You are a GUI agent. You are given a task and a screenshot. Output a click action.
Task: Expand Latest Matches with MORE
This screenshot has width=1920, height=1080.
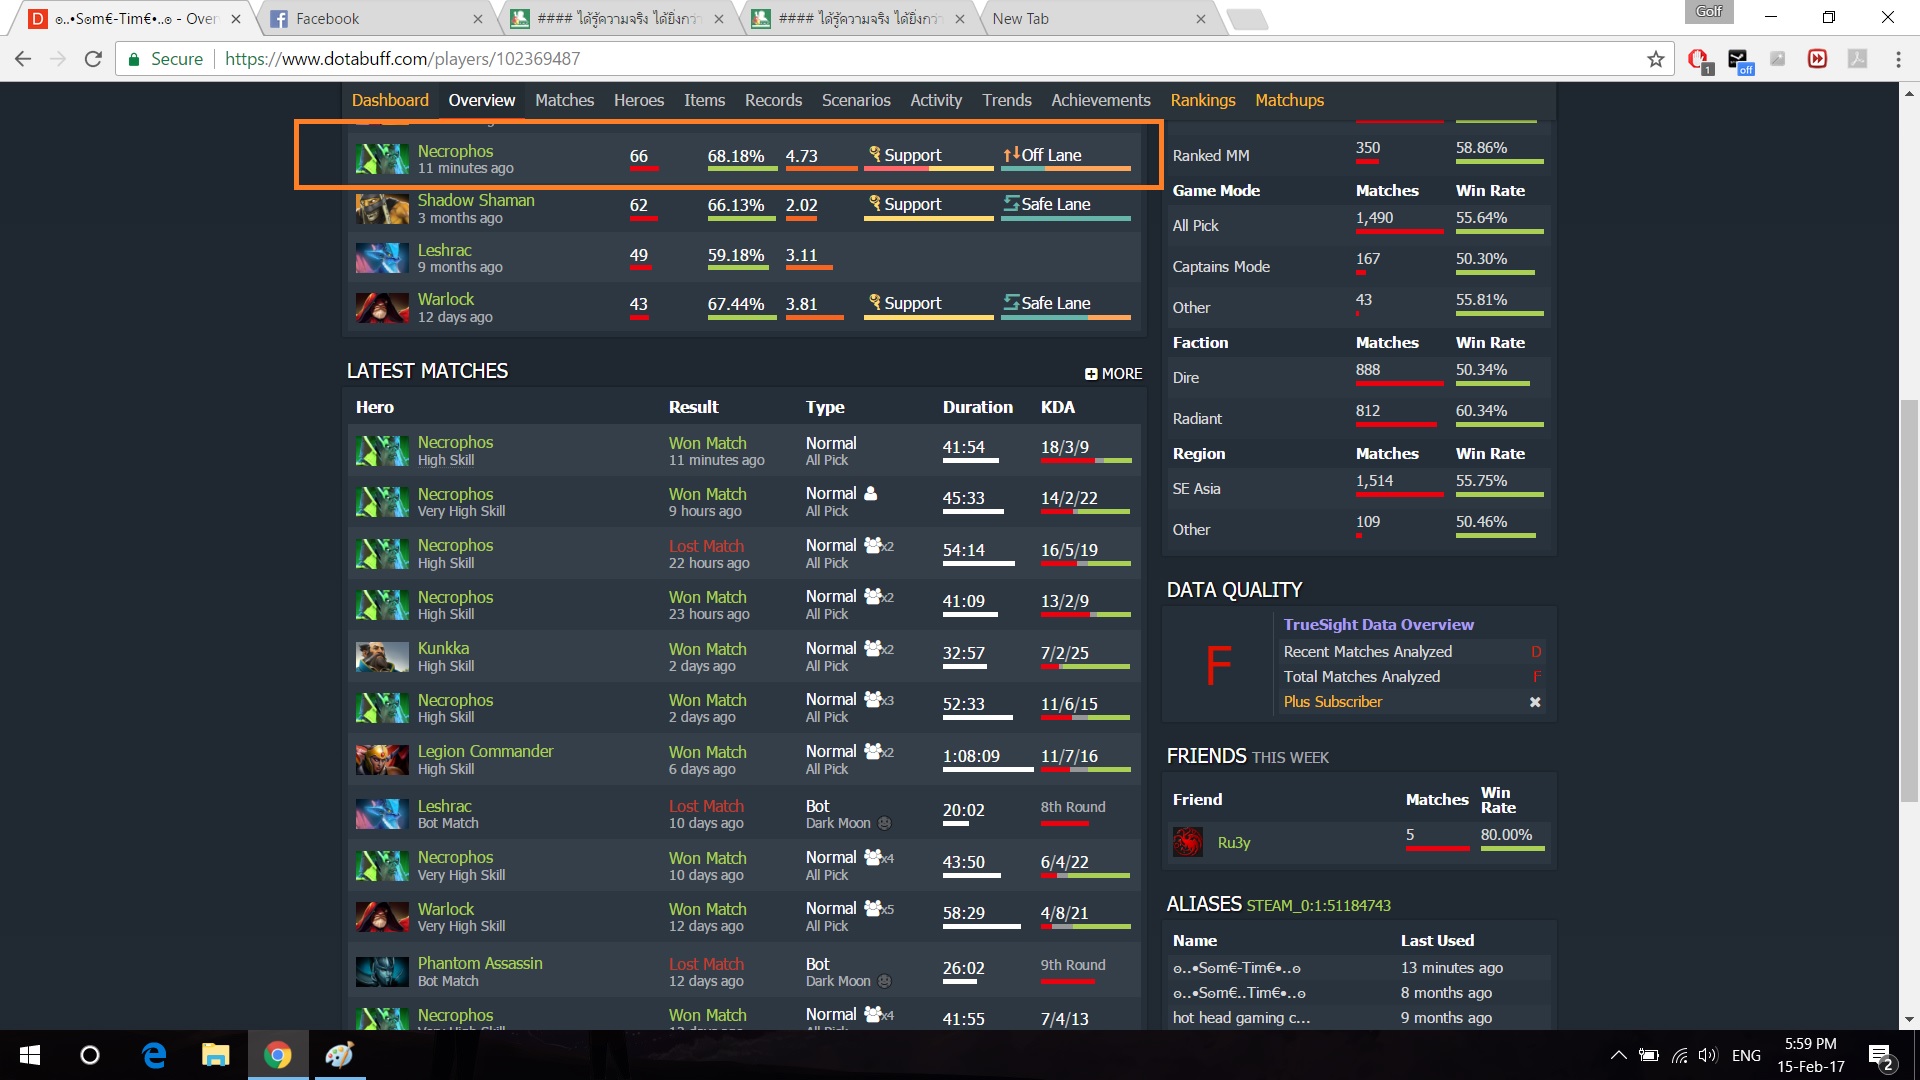click(1113, 373)
